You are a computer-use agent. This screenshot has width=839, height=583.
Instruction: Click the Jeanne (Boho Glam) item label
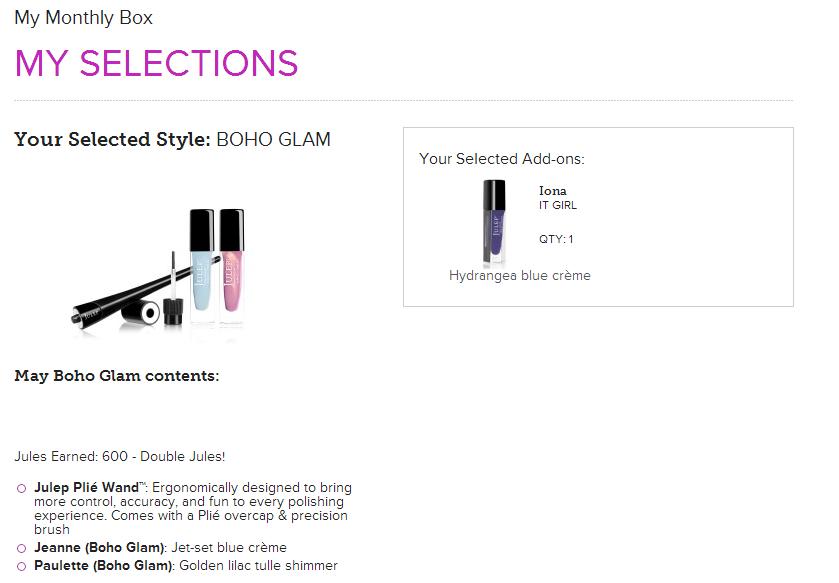(x=99, y=548)
